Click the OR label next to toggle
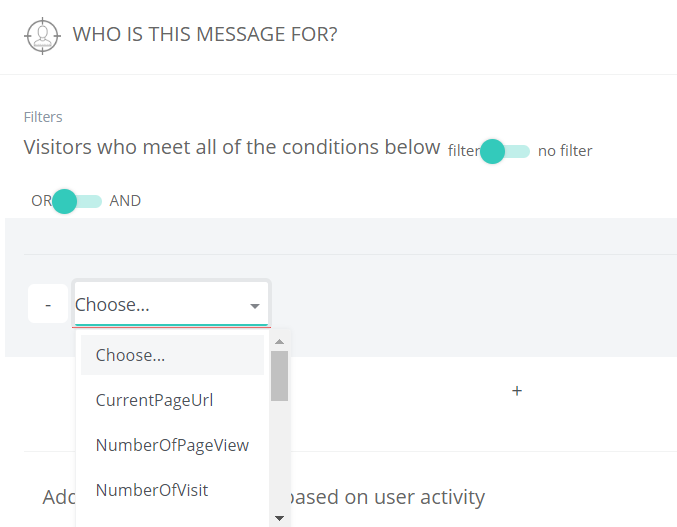 [x=41, y=201]
